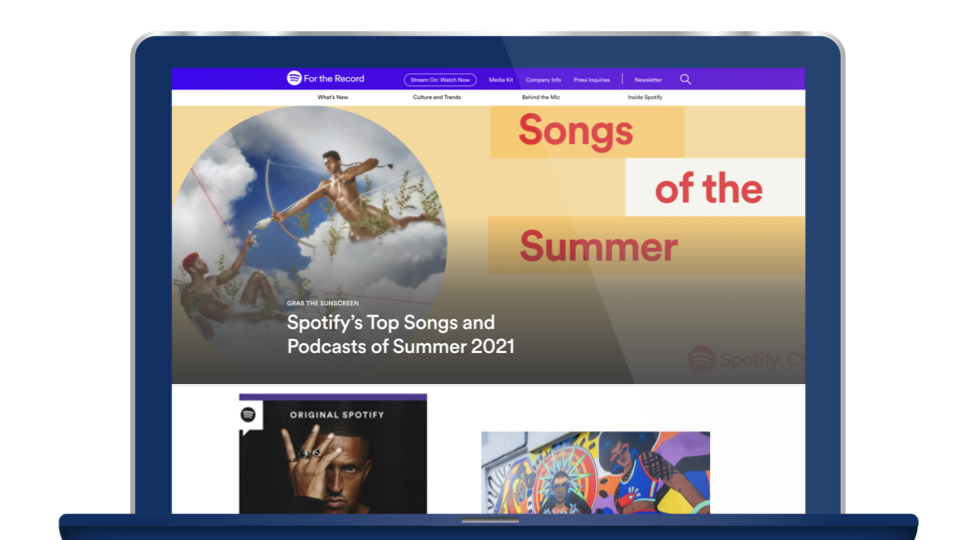Click Spotify badge on podcast thumbnail
The width and height of the screenshot is (960, 540).
coord(249,415)
